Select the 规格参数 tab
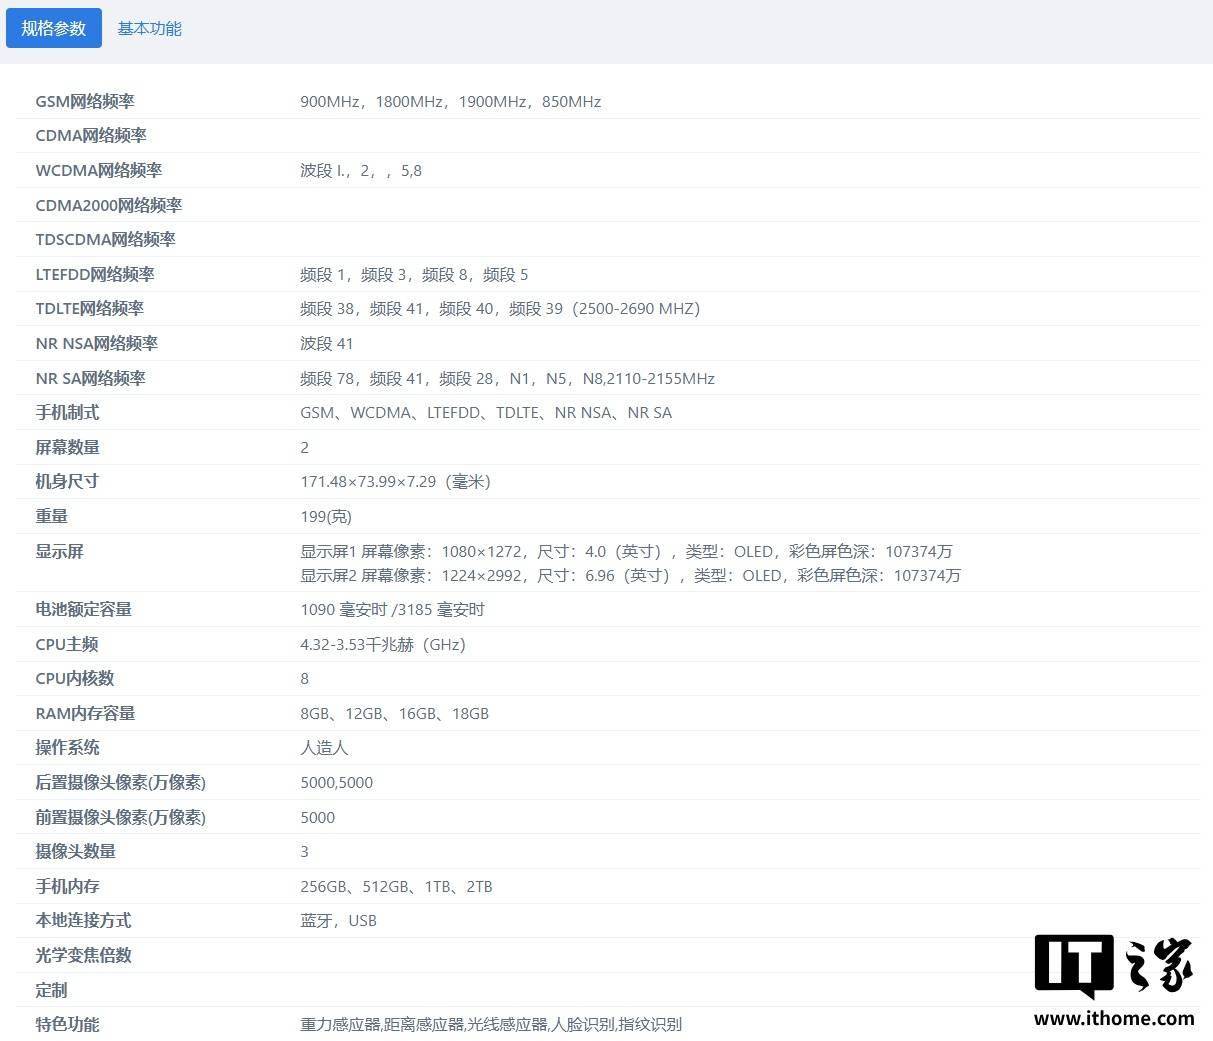This screenshot has width=1213, height=1041. 53,28
